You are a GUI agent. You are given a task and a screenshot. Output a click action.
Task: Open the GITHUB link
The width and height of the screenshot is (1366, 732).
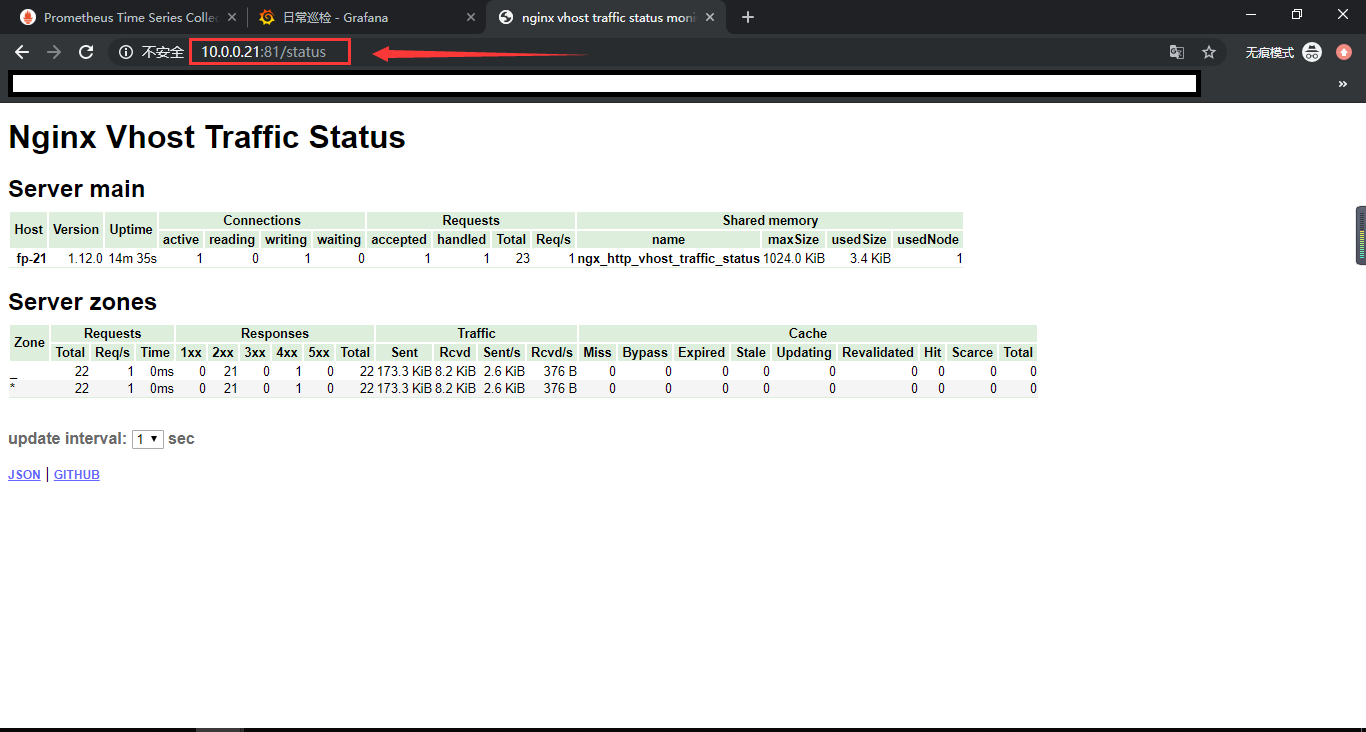click(77, 475)
